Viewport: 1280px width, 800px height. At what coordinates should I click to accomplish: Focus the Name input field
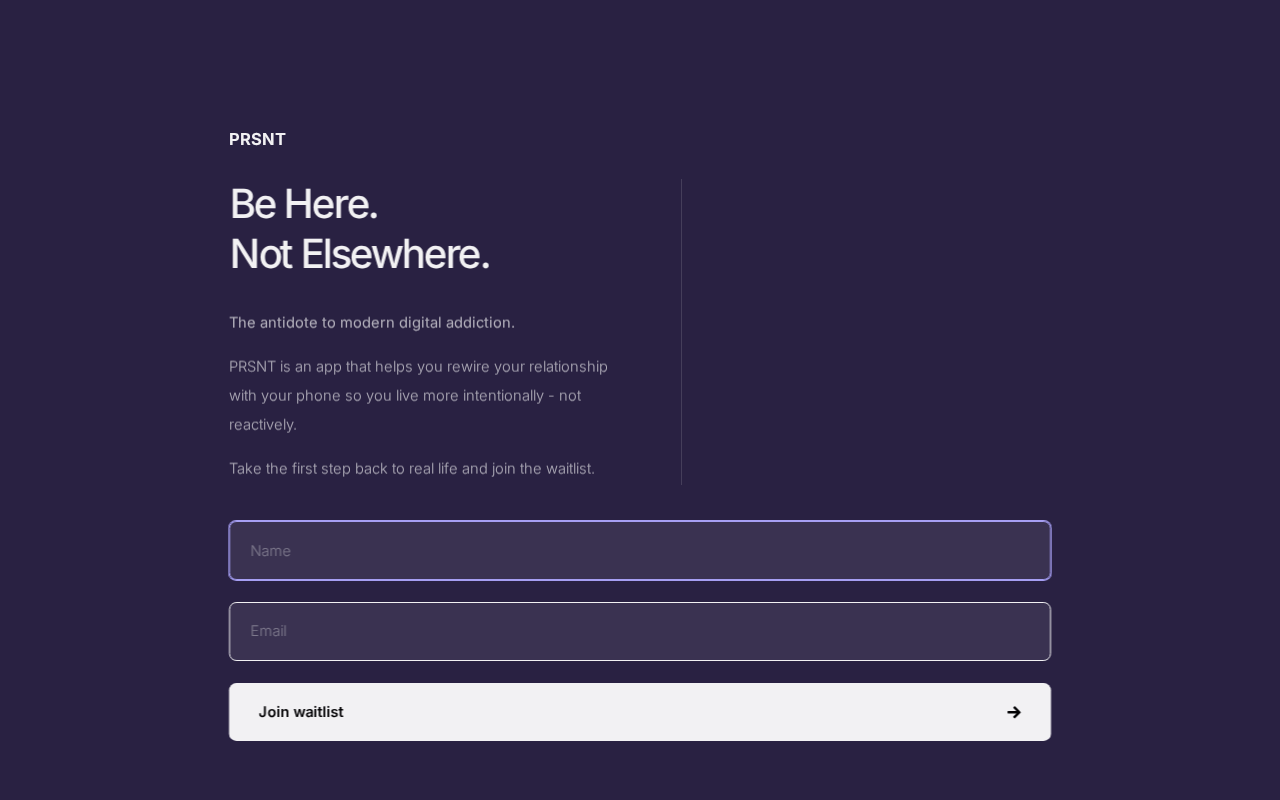pyautogui.click(x=640, y=551)
